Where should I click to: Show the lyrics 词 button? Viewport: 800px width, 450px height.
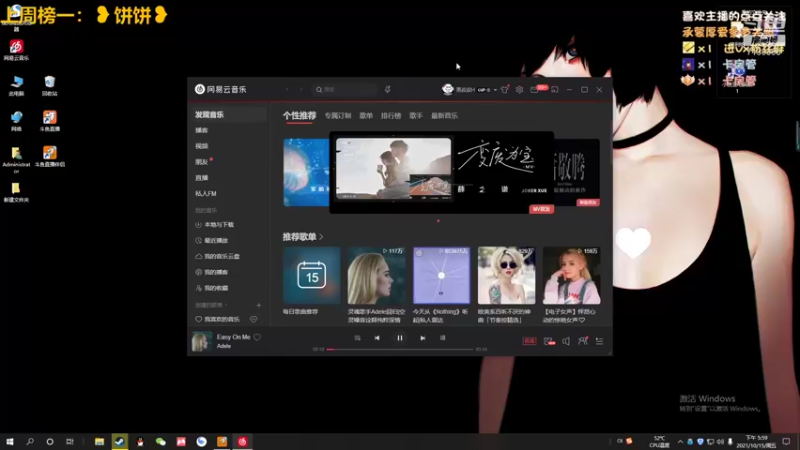[x=442, y=338]
